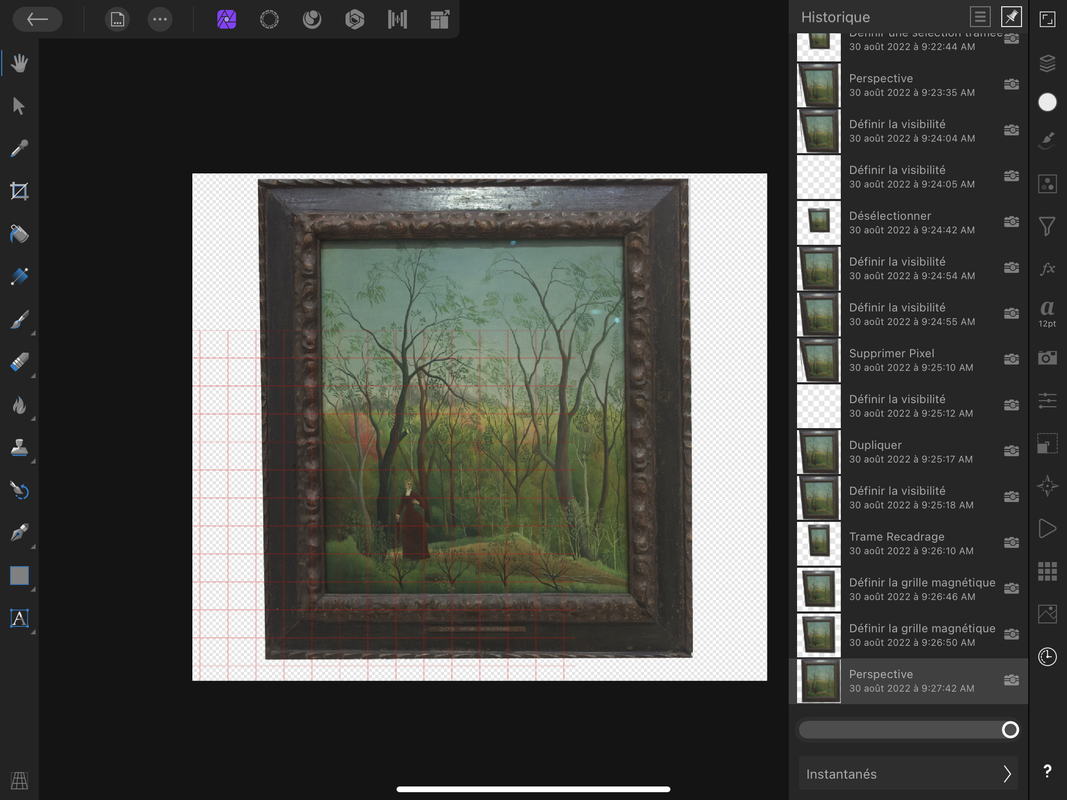
Task: Select the View hand tool
Action: pyautogui.click(x=19, y=63)
